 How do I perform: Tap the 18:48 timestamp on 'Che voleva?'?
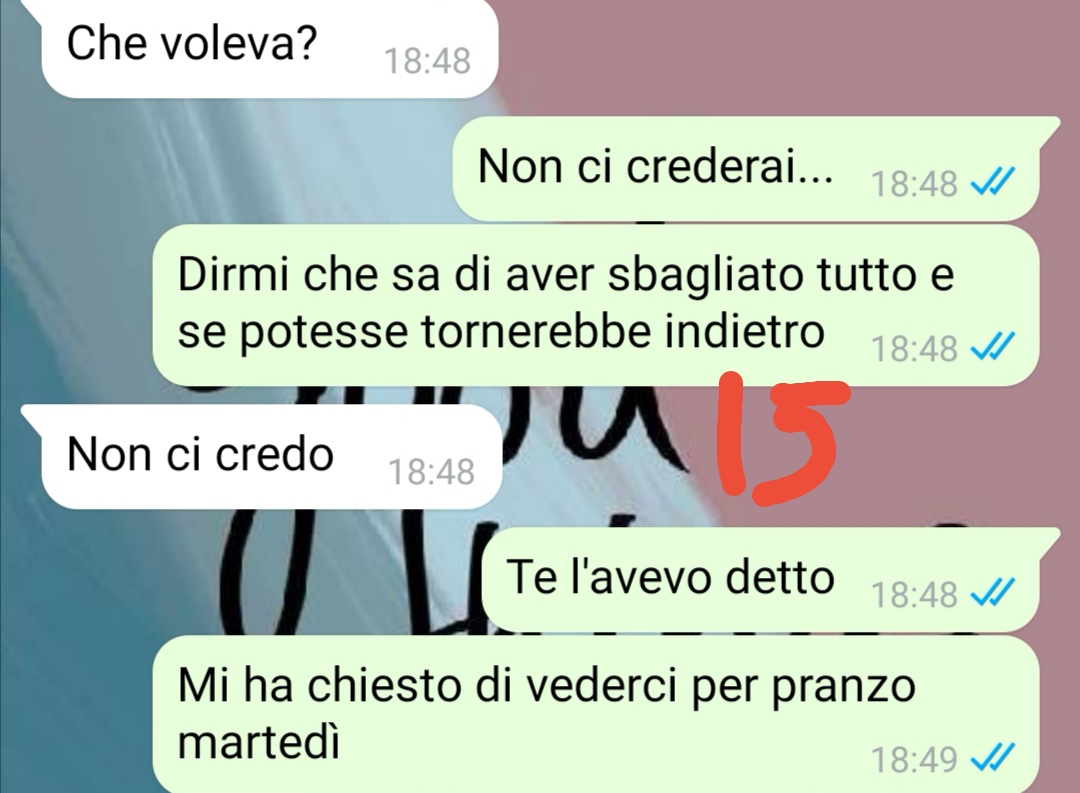427,61
